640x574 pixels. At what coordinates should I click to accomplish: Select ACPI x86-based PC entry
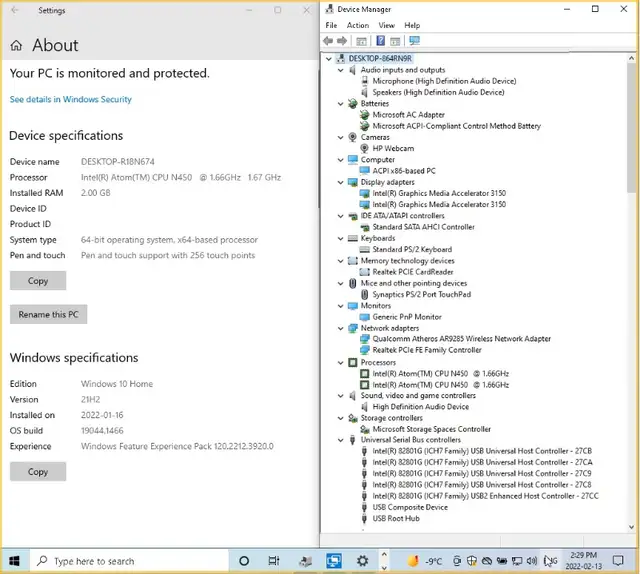pyautogui.click(x=404, y=171)
